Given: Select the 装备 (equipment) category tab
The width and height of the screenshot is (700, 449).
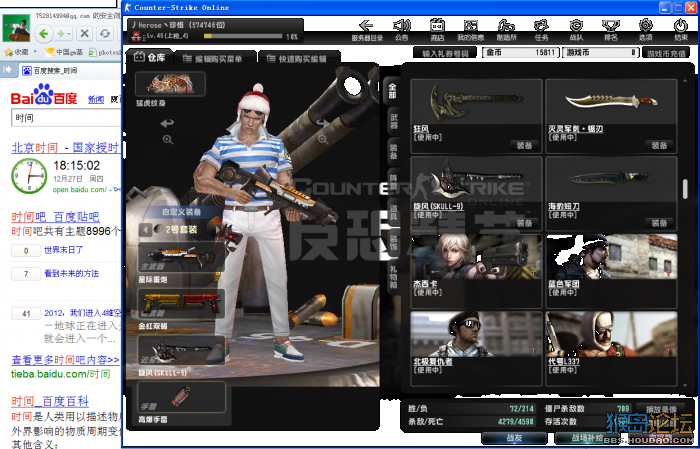Looking at the screenshot, I should [x=393, y=151].
